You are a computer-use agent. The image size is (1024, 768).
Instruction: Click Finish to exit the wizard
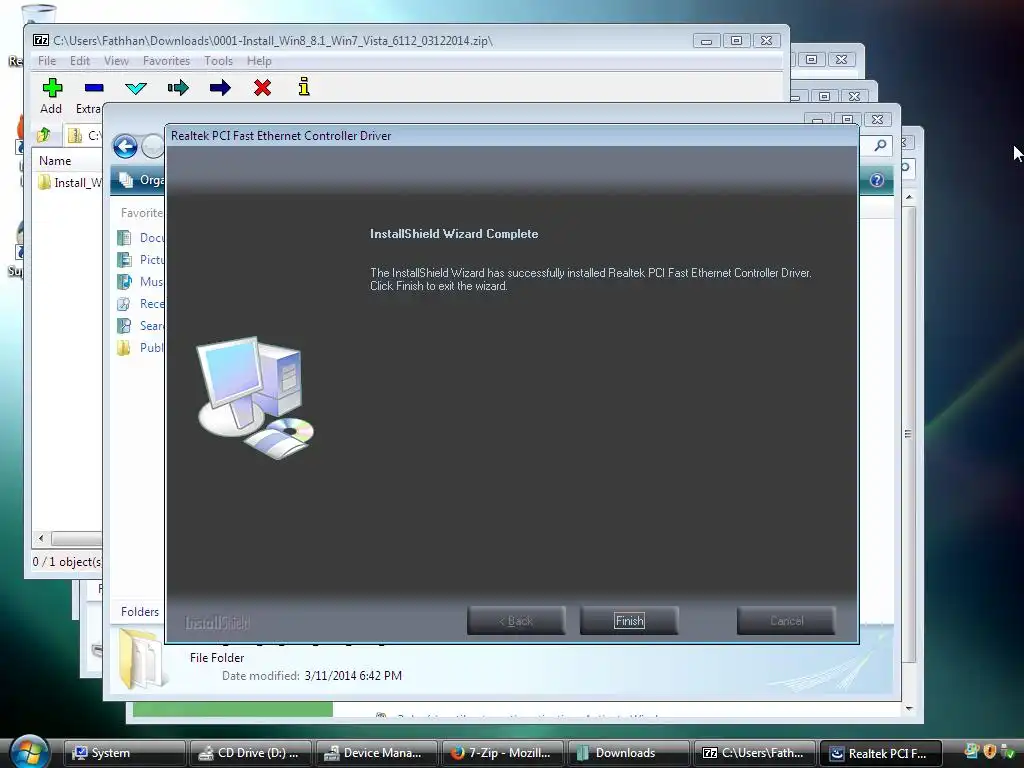click(629, 620)
